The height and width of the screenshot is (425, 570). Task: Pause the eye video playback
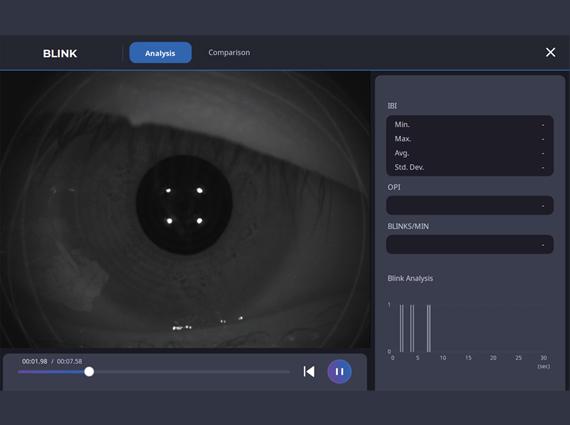(340, 372)
